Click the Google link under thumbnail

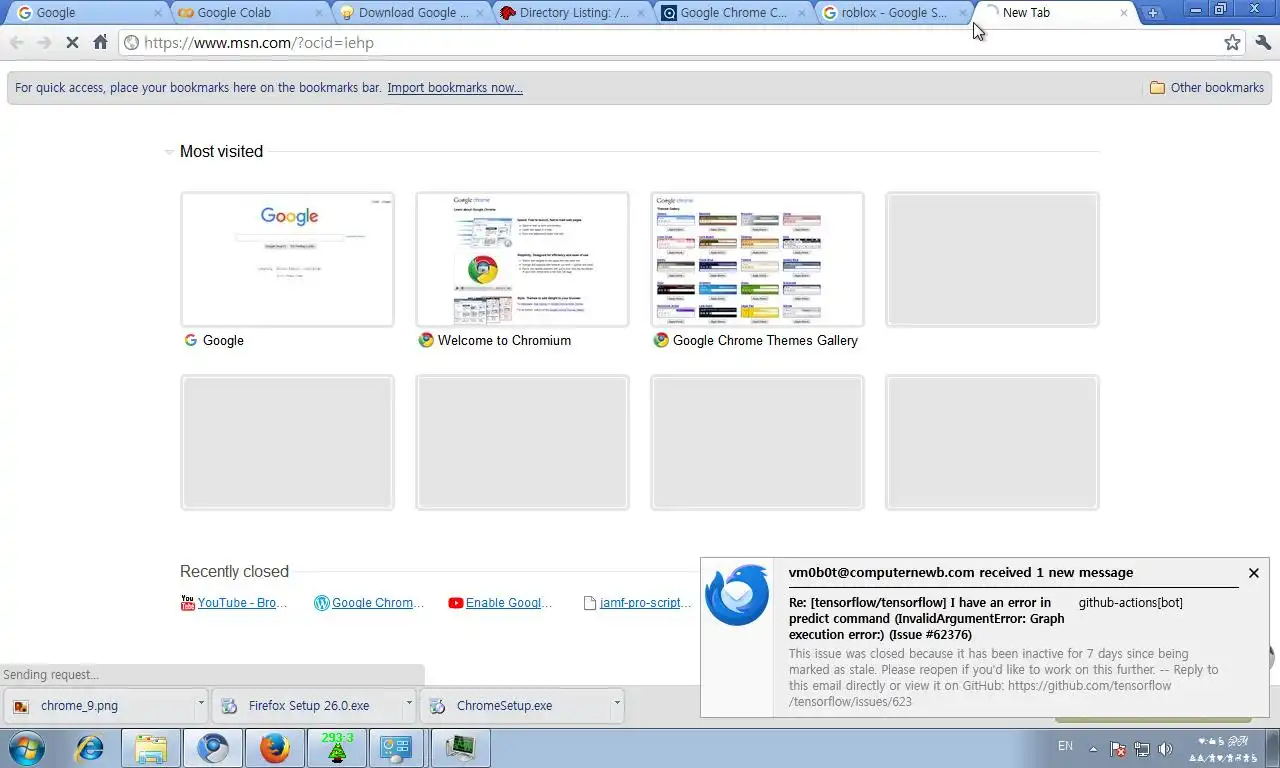click(223, 340)
